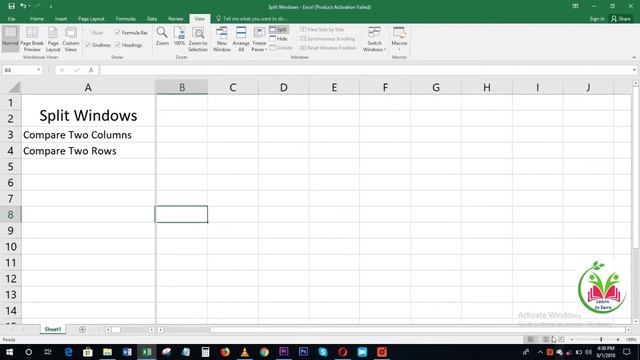Open the File tab
This screenshot has height=360, width=640.
[11, 19]
